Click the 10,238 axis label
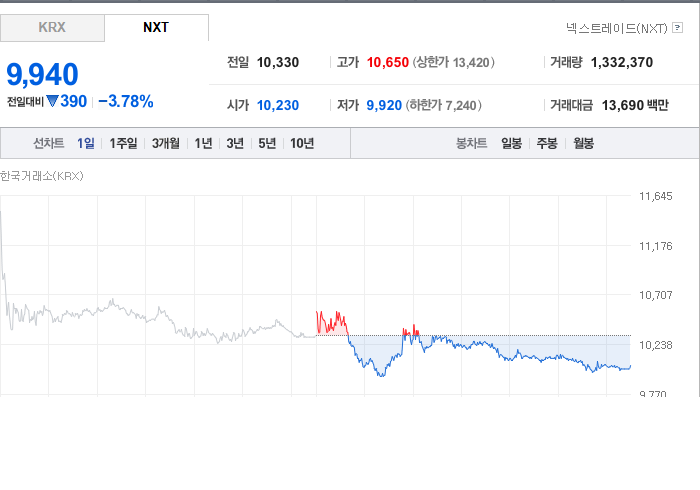This screenshot has width=700, height=490. 656,345
